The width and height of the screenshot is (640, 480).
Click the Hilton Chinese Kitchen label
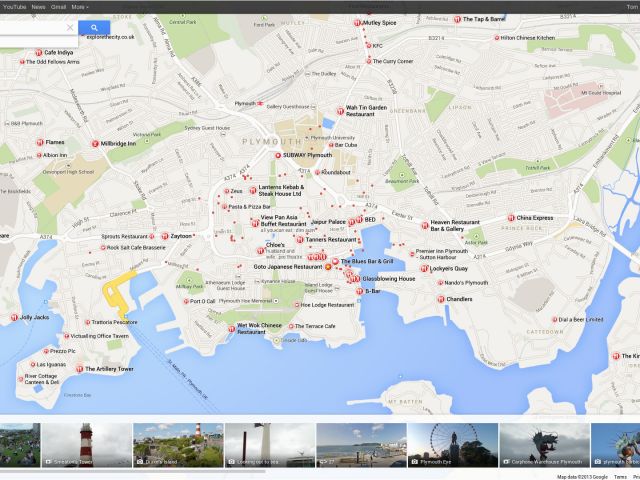point(528,38)
